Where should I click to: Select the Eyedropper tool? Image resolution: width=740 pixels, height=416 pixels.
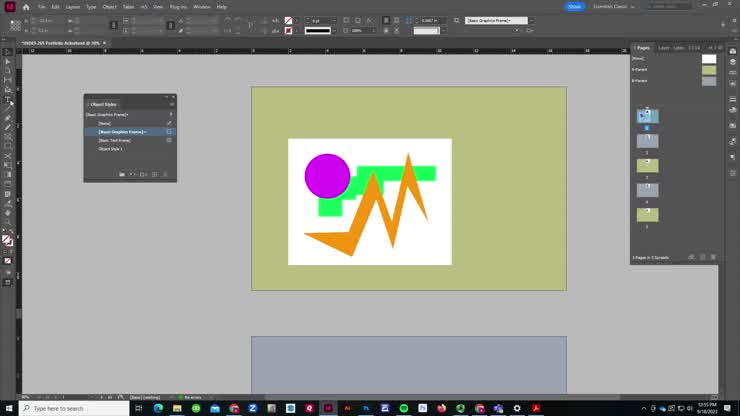8,204
